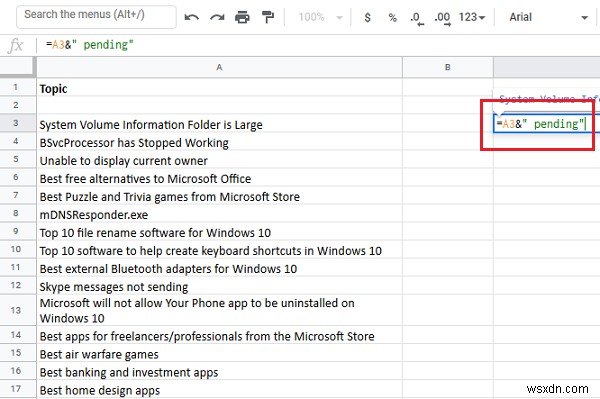Click the 'mDNSResponder.exe' cell
The height and width of the screenshot is (399, 600).
coord(219,213)
